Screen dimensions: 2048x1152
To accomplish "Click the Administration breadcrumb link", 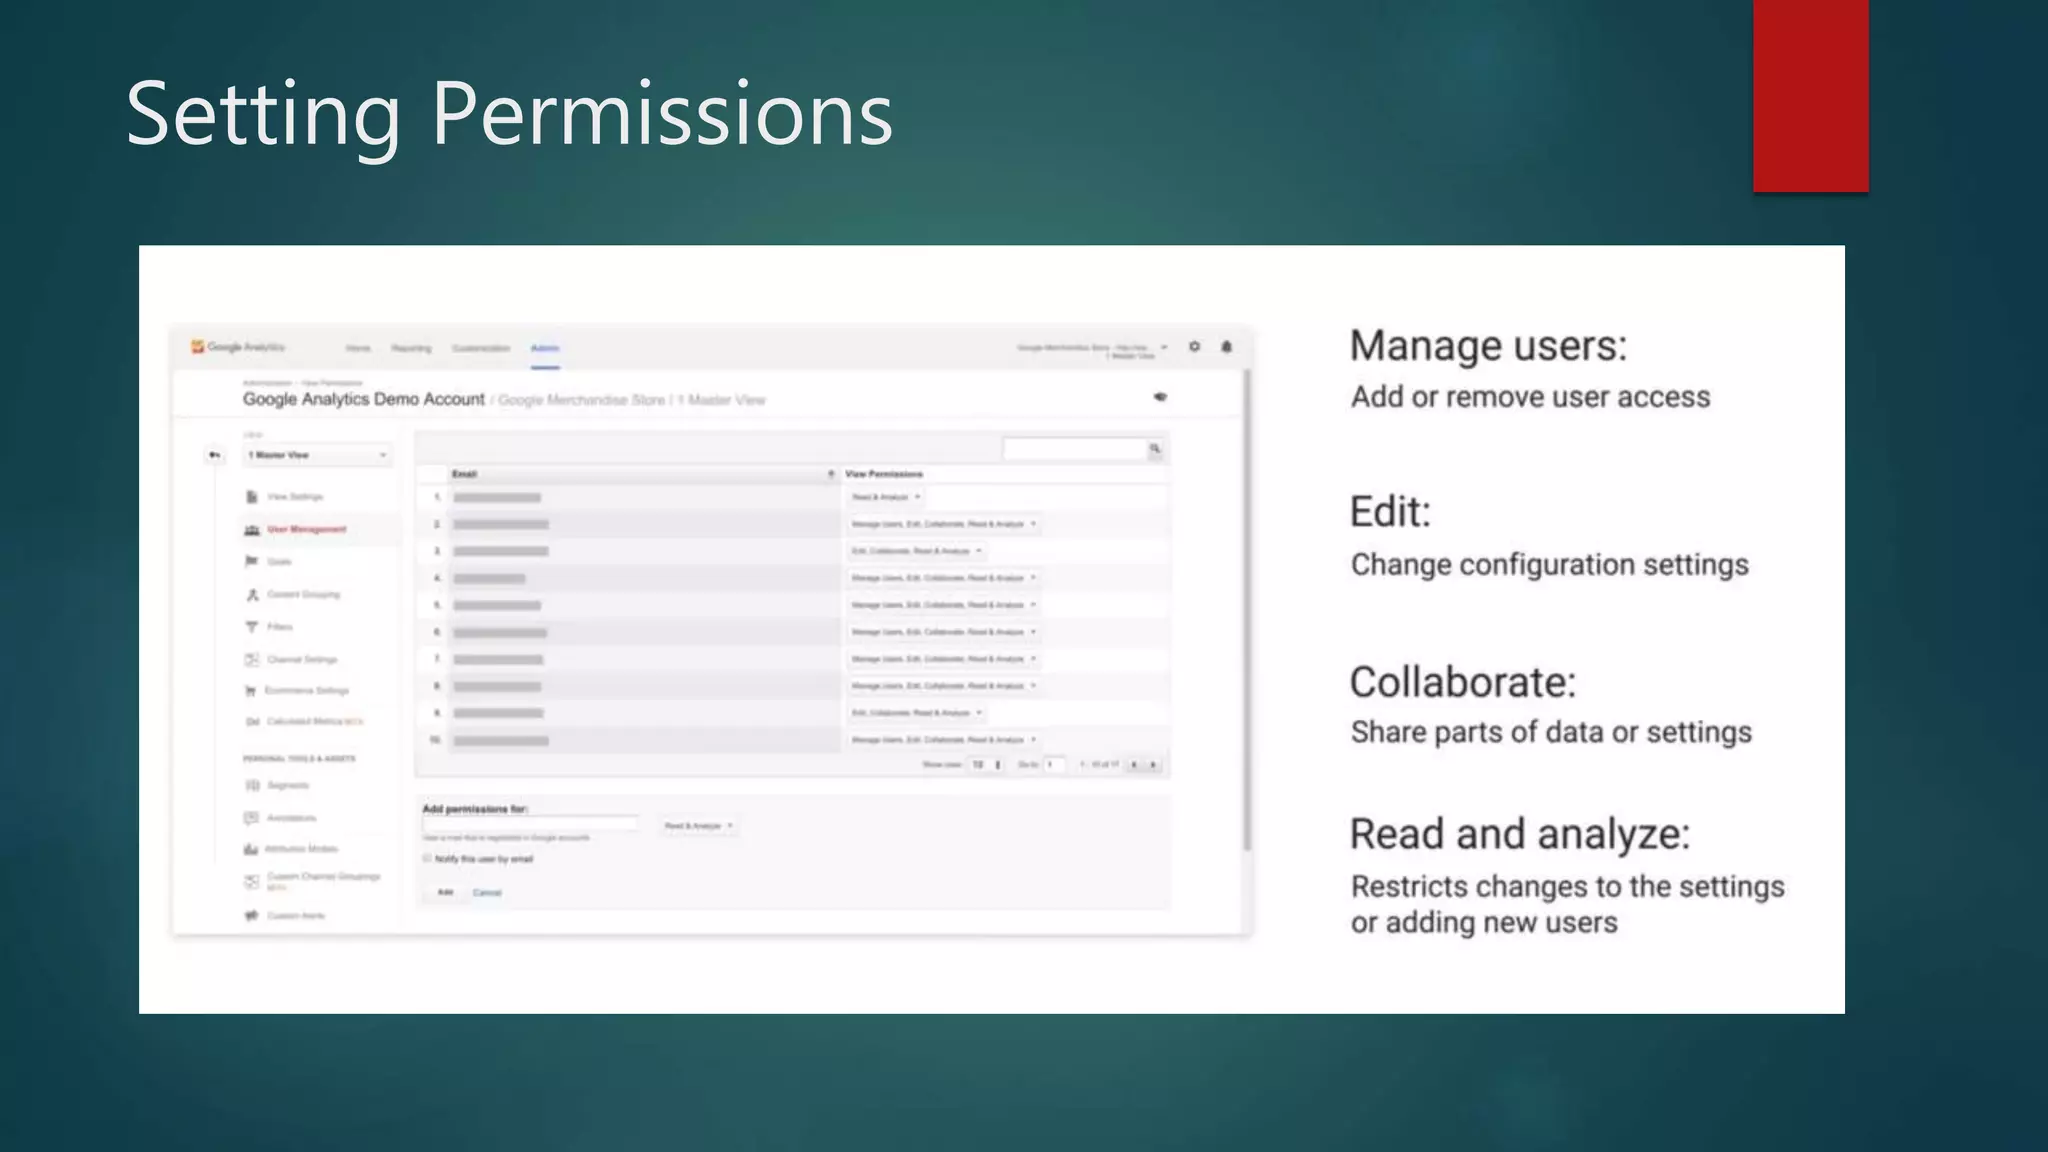I will [267, 383].
